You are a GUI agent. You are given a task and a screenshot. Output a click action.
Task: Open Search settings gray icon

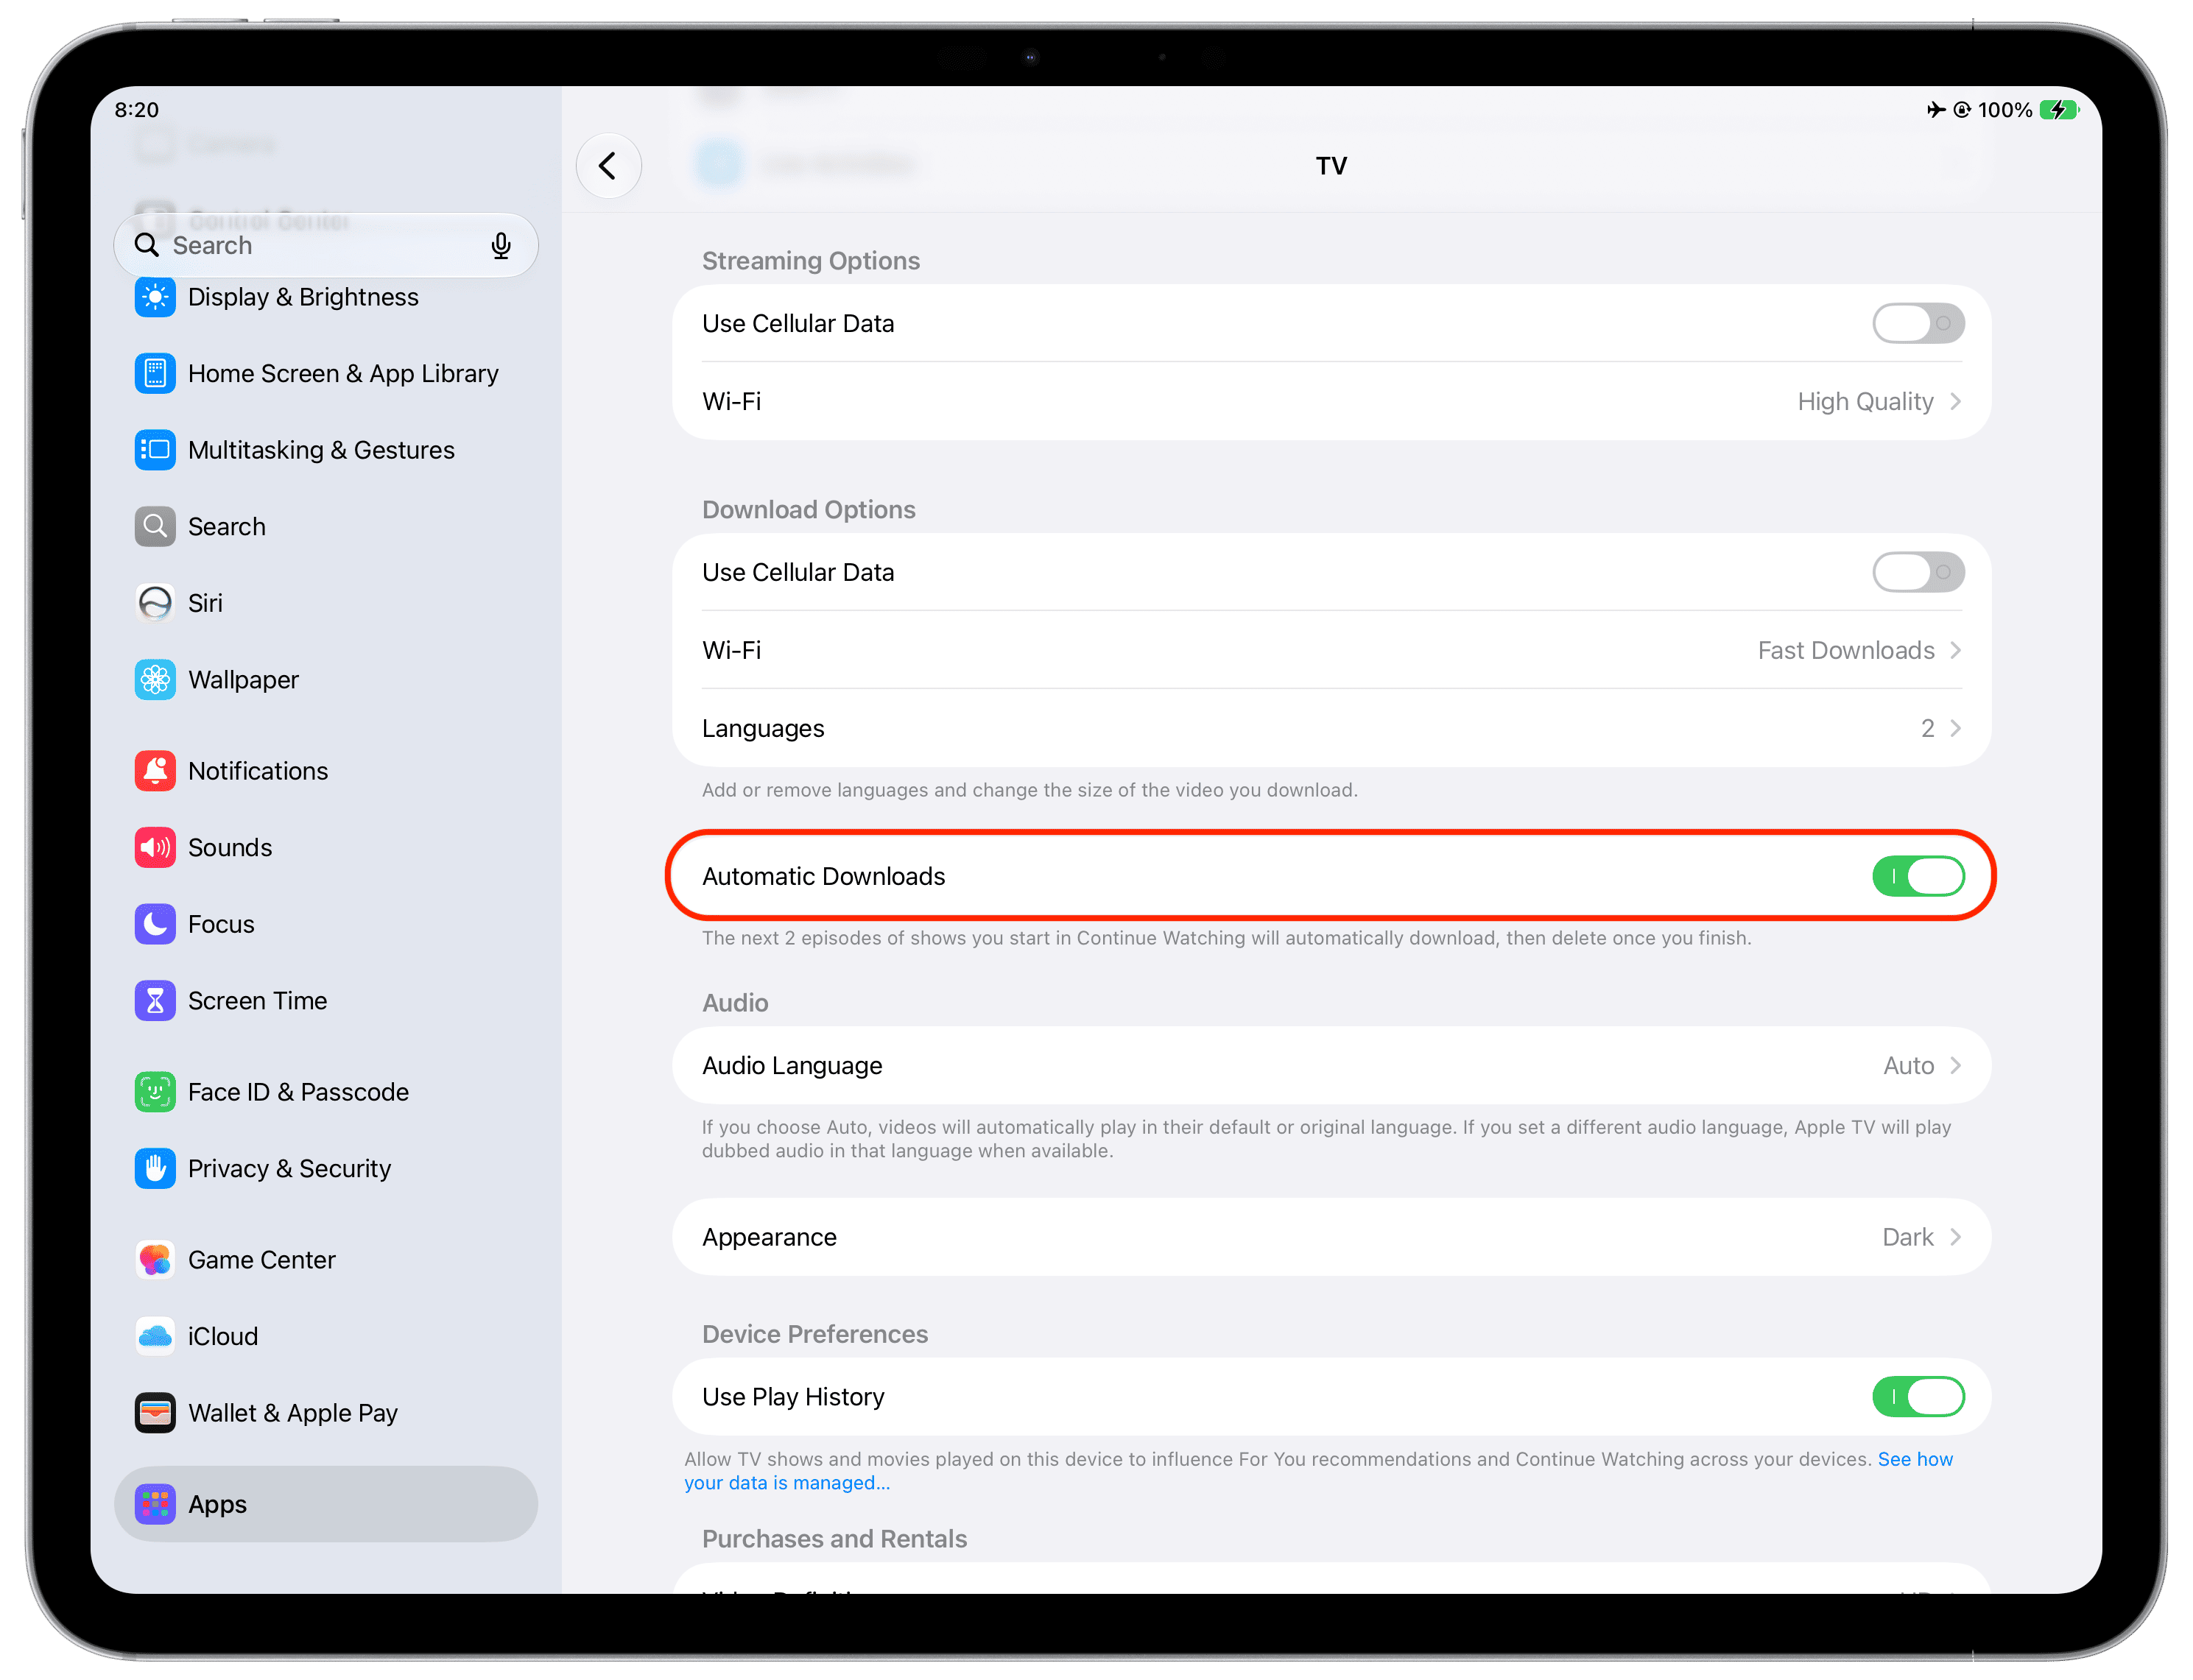pos(155,527)
